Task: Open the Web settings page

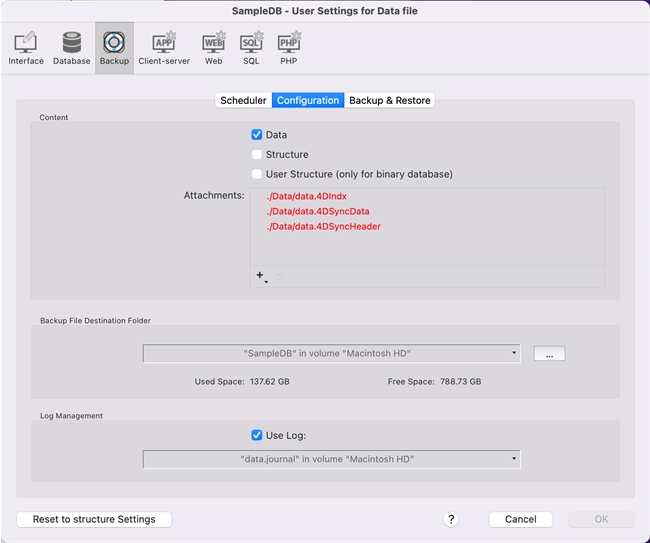Action: (x=214, y=48)
